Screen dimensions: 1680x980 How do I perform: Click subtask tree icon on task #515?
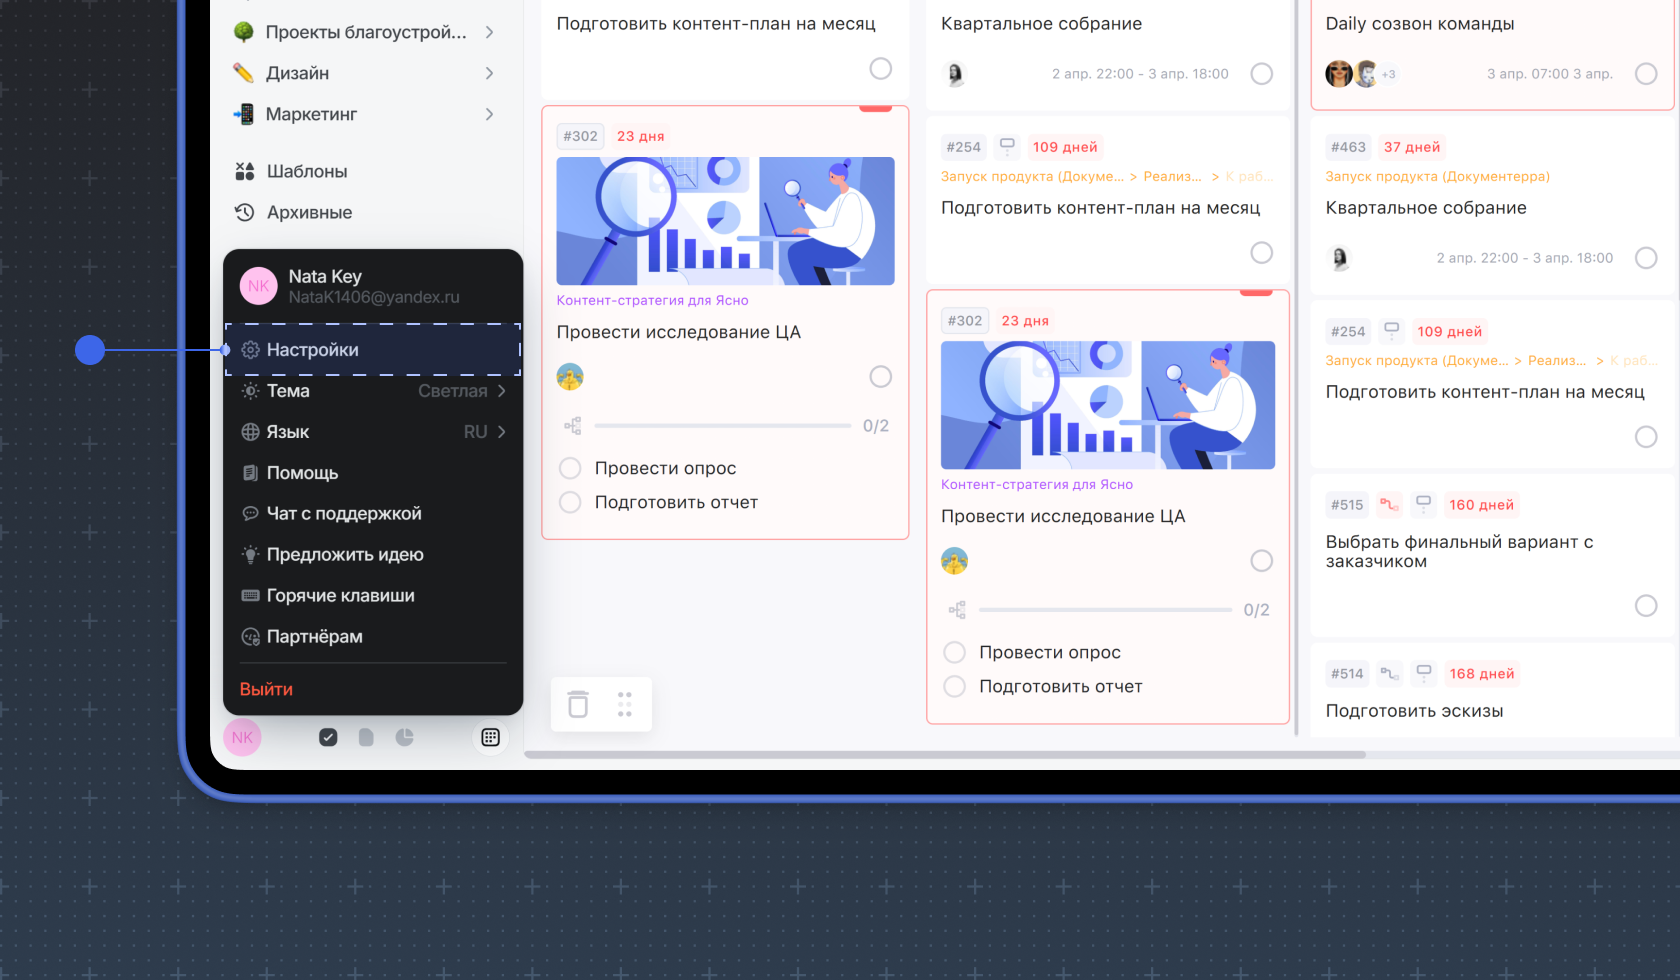(1389, 504)
